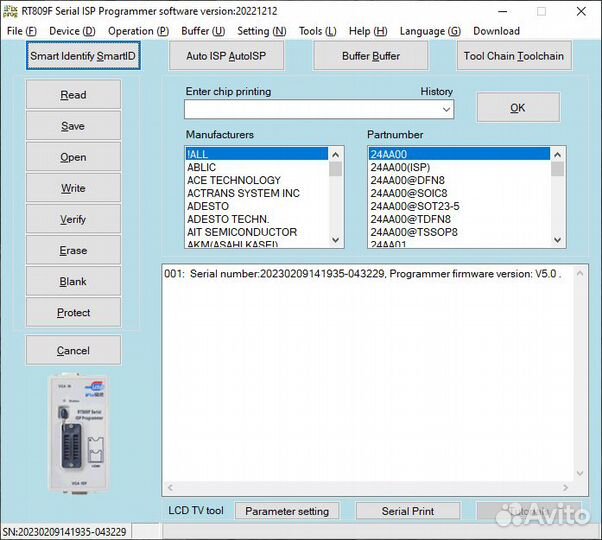Click the Open button
Viewport: 602px width, 540px height.
(73, 157)
